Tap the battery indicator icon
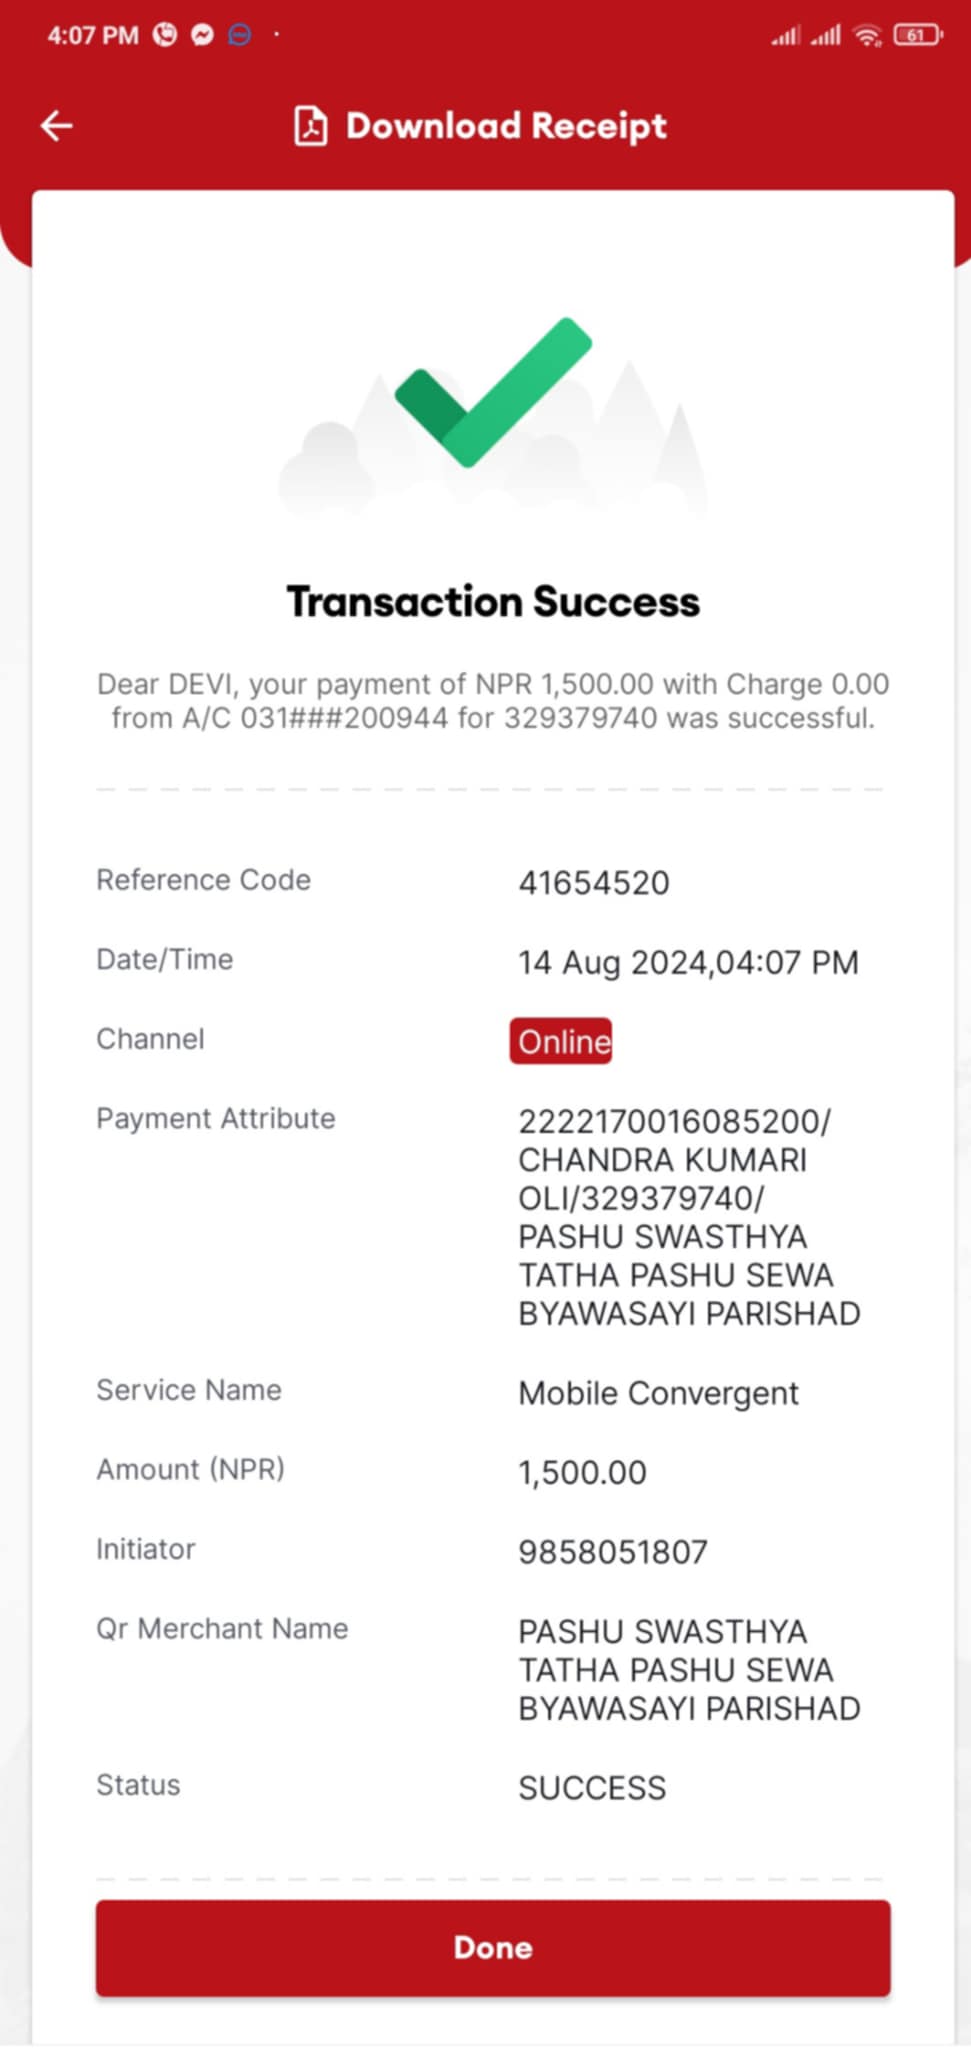The image size is (971, 2048). pyautogui.click(x=918, y=35)
